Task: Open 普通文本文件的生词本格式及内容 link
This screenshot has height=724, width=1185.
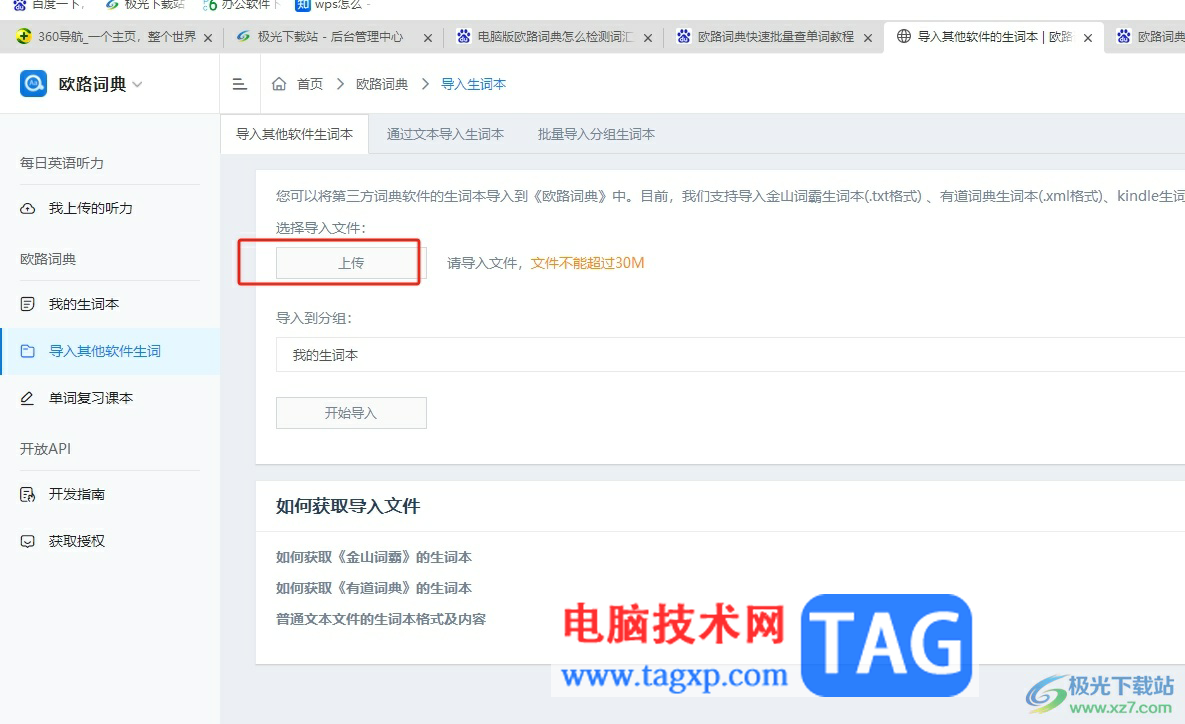Action: pyautogui.click(x=381, y=619)
